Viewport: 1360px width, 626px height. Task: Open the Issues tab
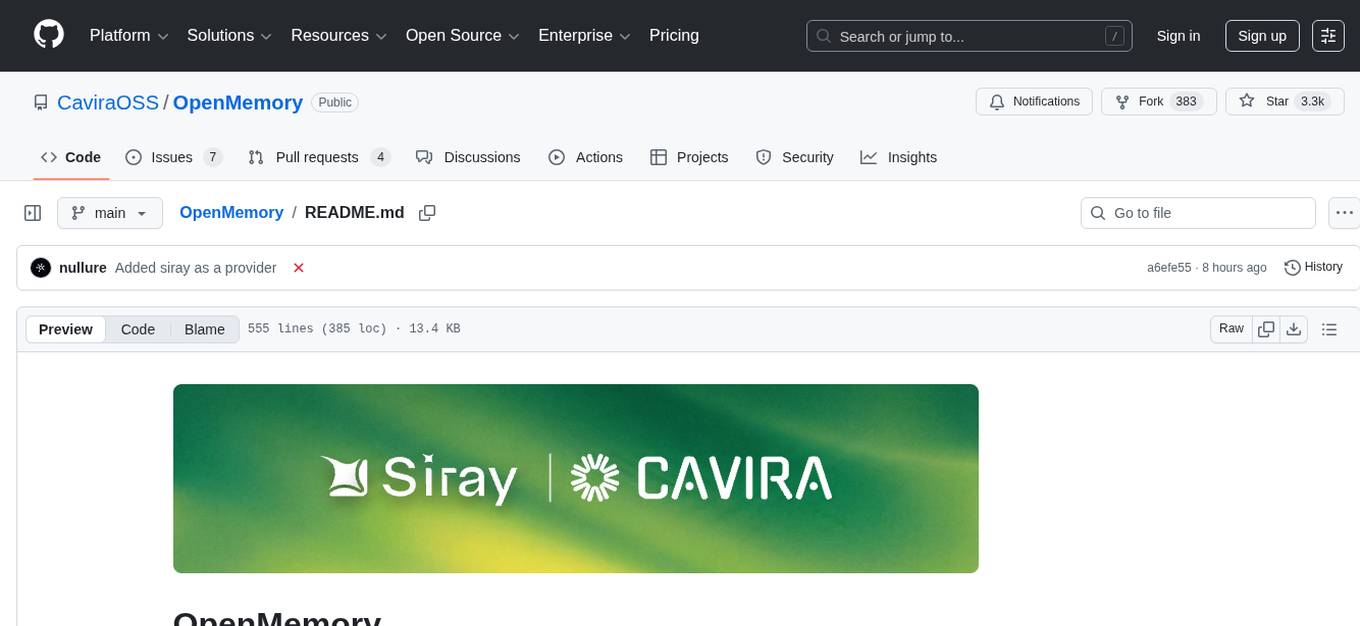(x=173, y=157)
